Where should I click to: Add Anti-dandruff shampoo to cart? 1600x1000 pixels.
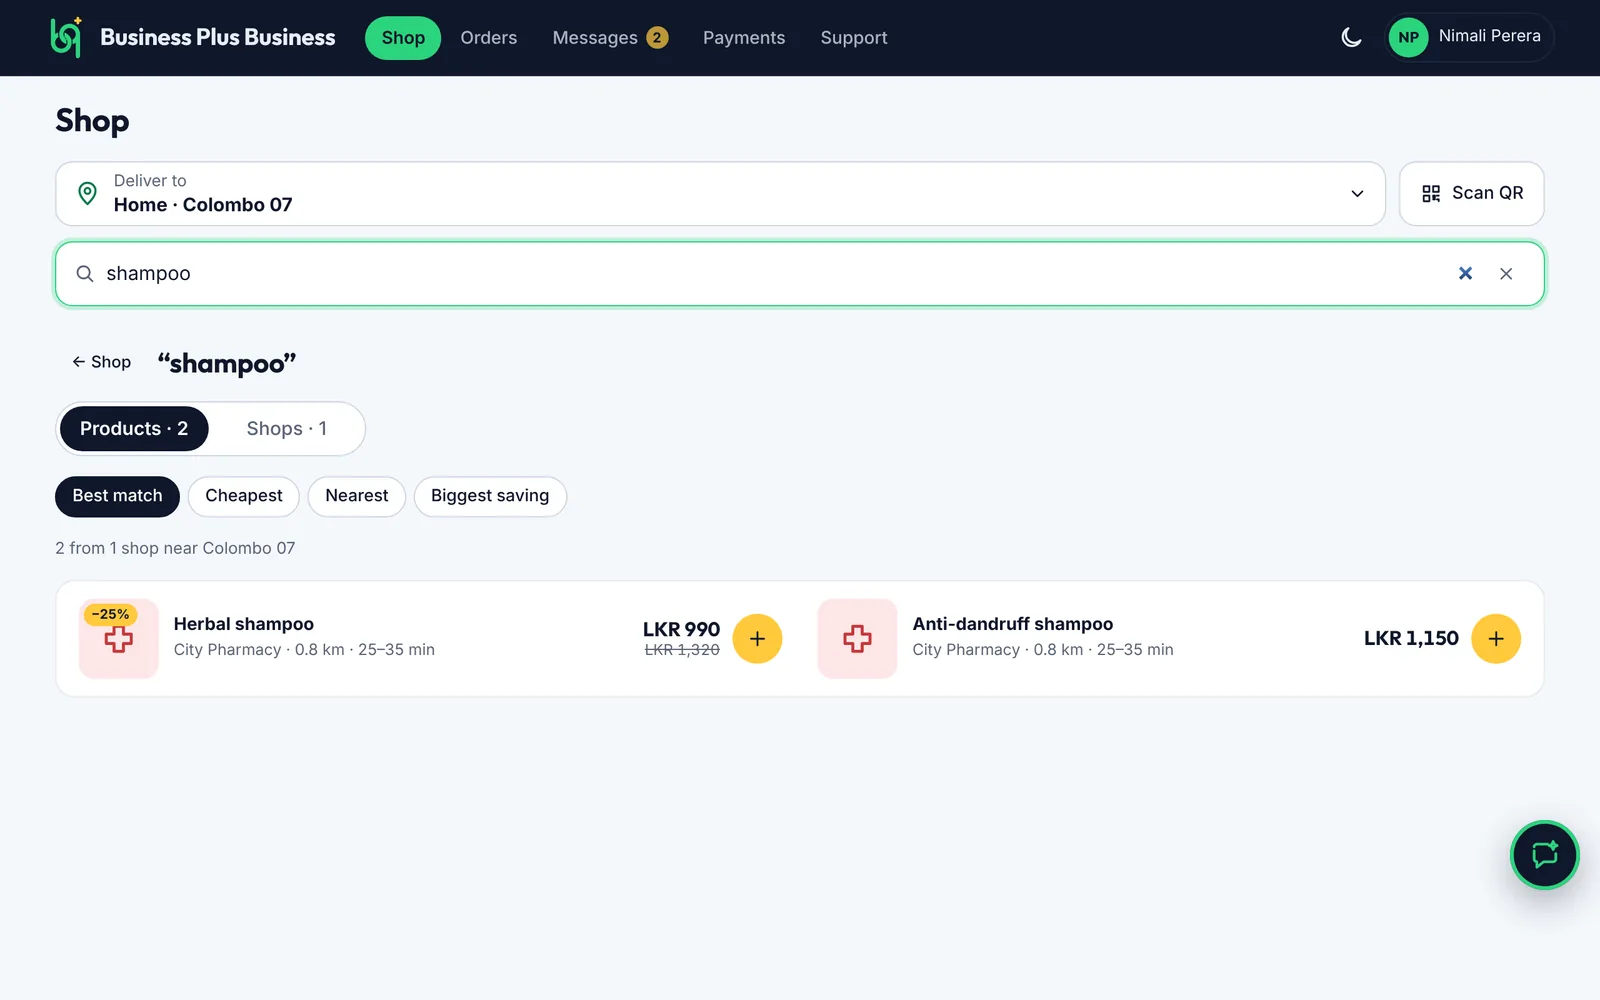(x=1496, y=639)
